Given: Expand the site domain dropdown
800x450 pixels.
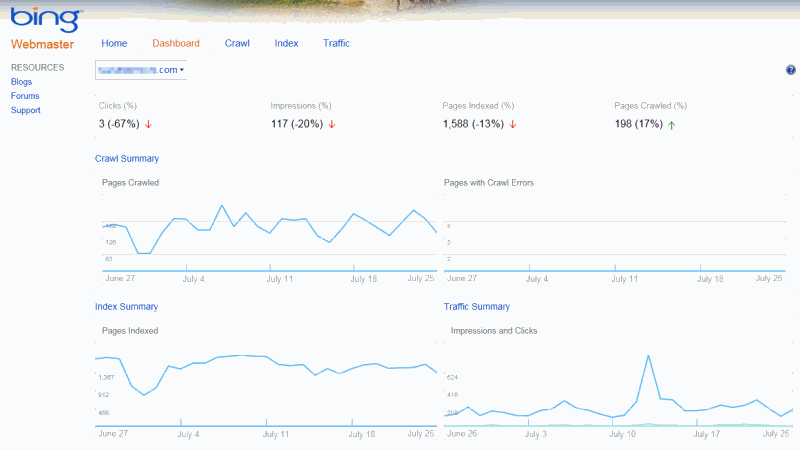Looking at the screenshot, I should pos(141,70).
